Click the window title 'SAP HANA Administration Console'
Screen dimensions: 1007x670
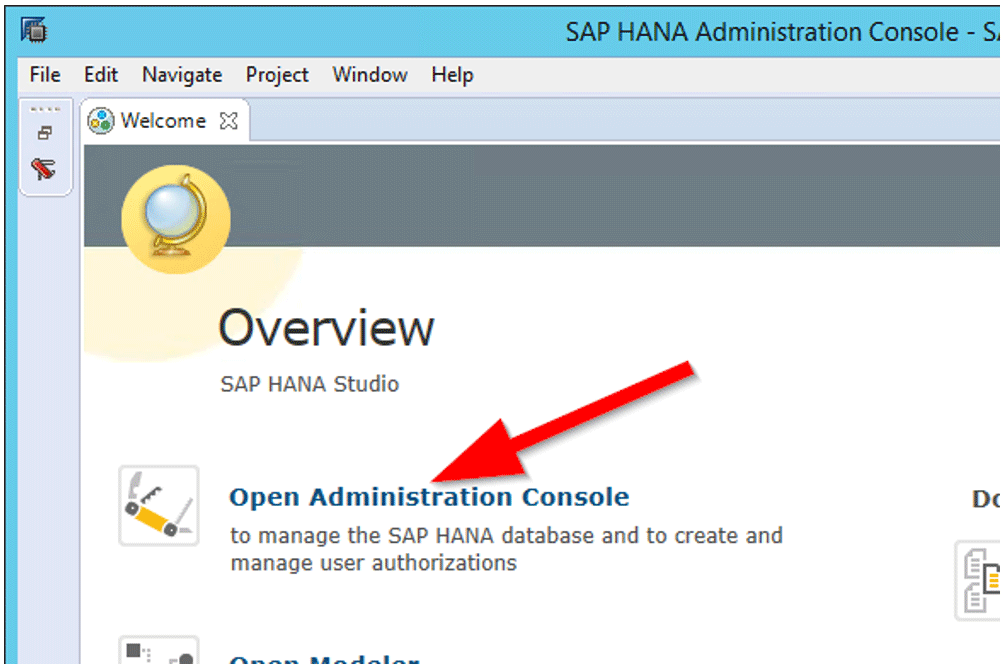pyautogui.click(x=762, y=32)
